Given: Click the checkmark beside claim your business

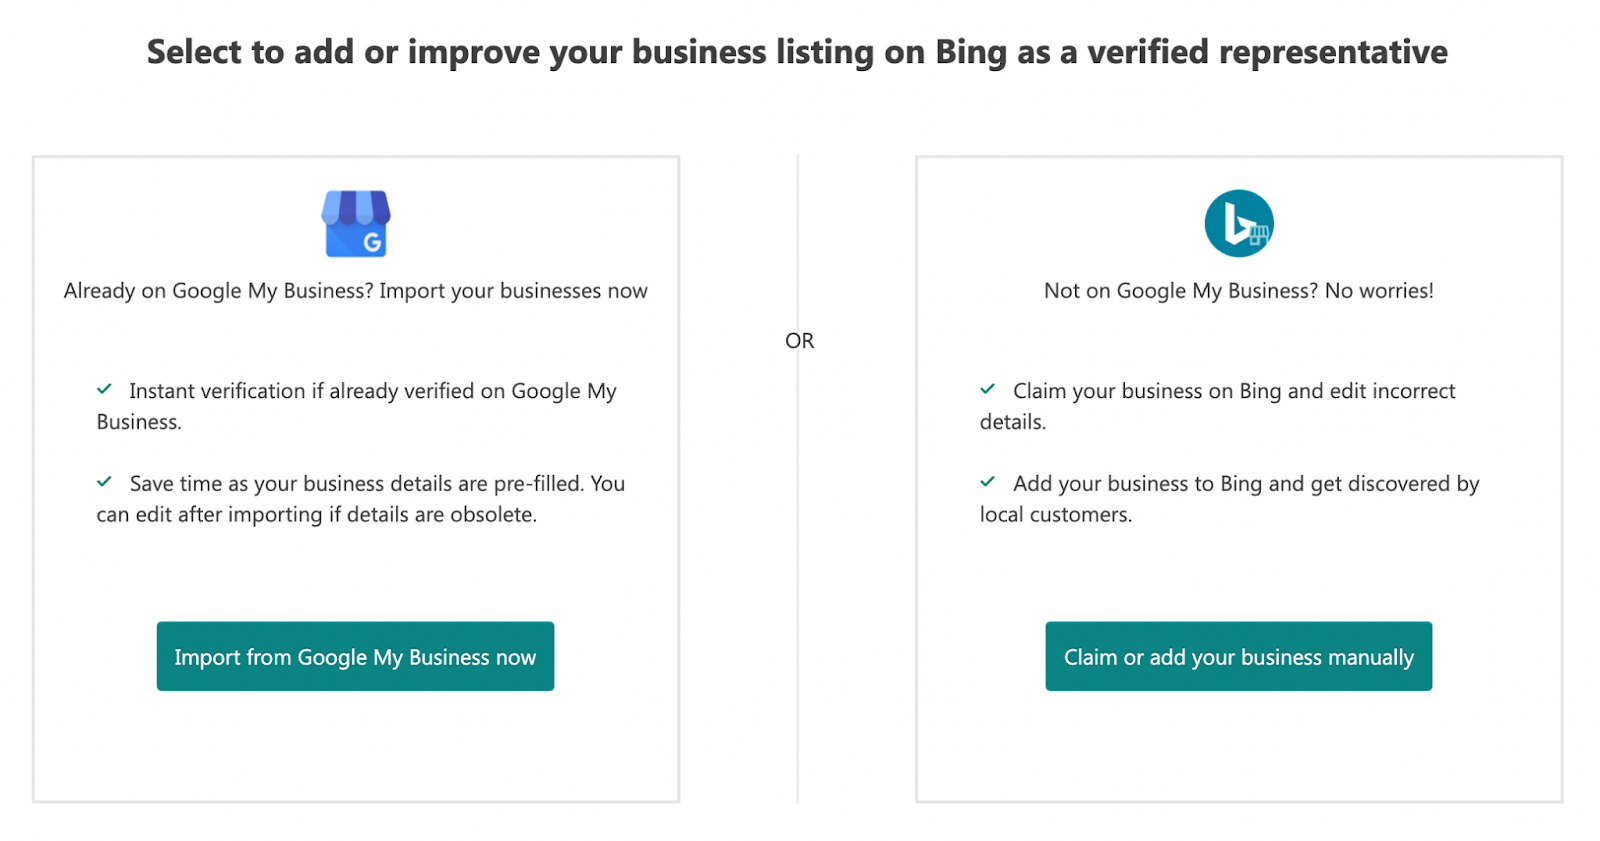Looking at the screenshot, I should [x=989, y=388].
